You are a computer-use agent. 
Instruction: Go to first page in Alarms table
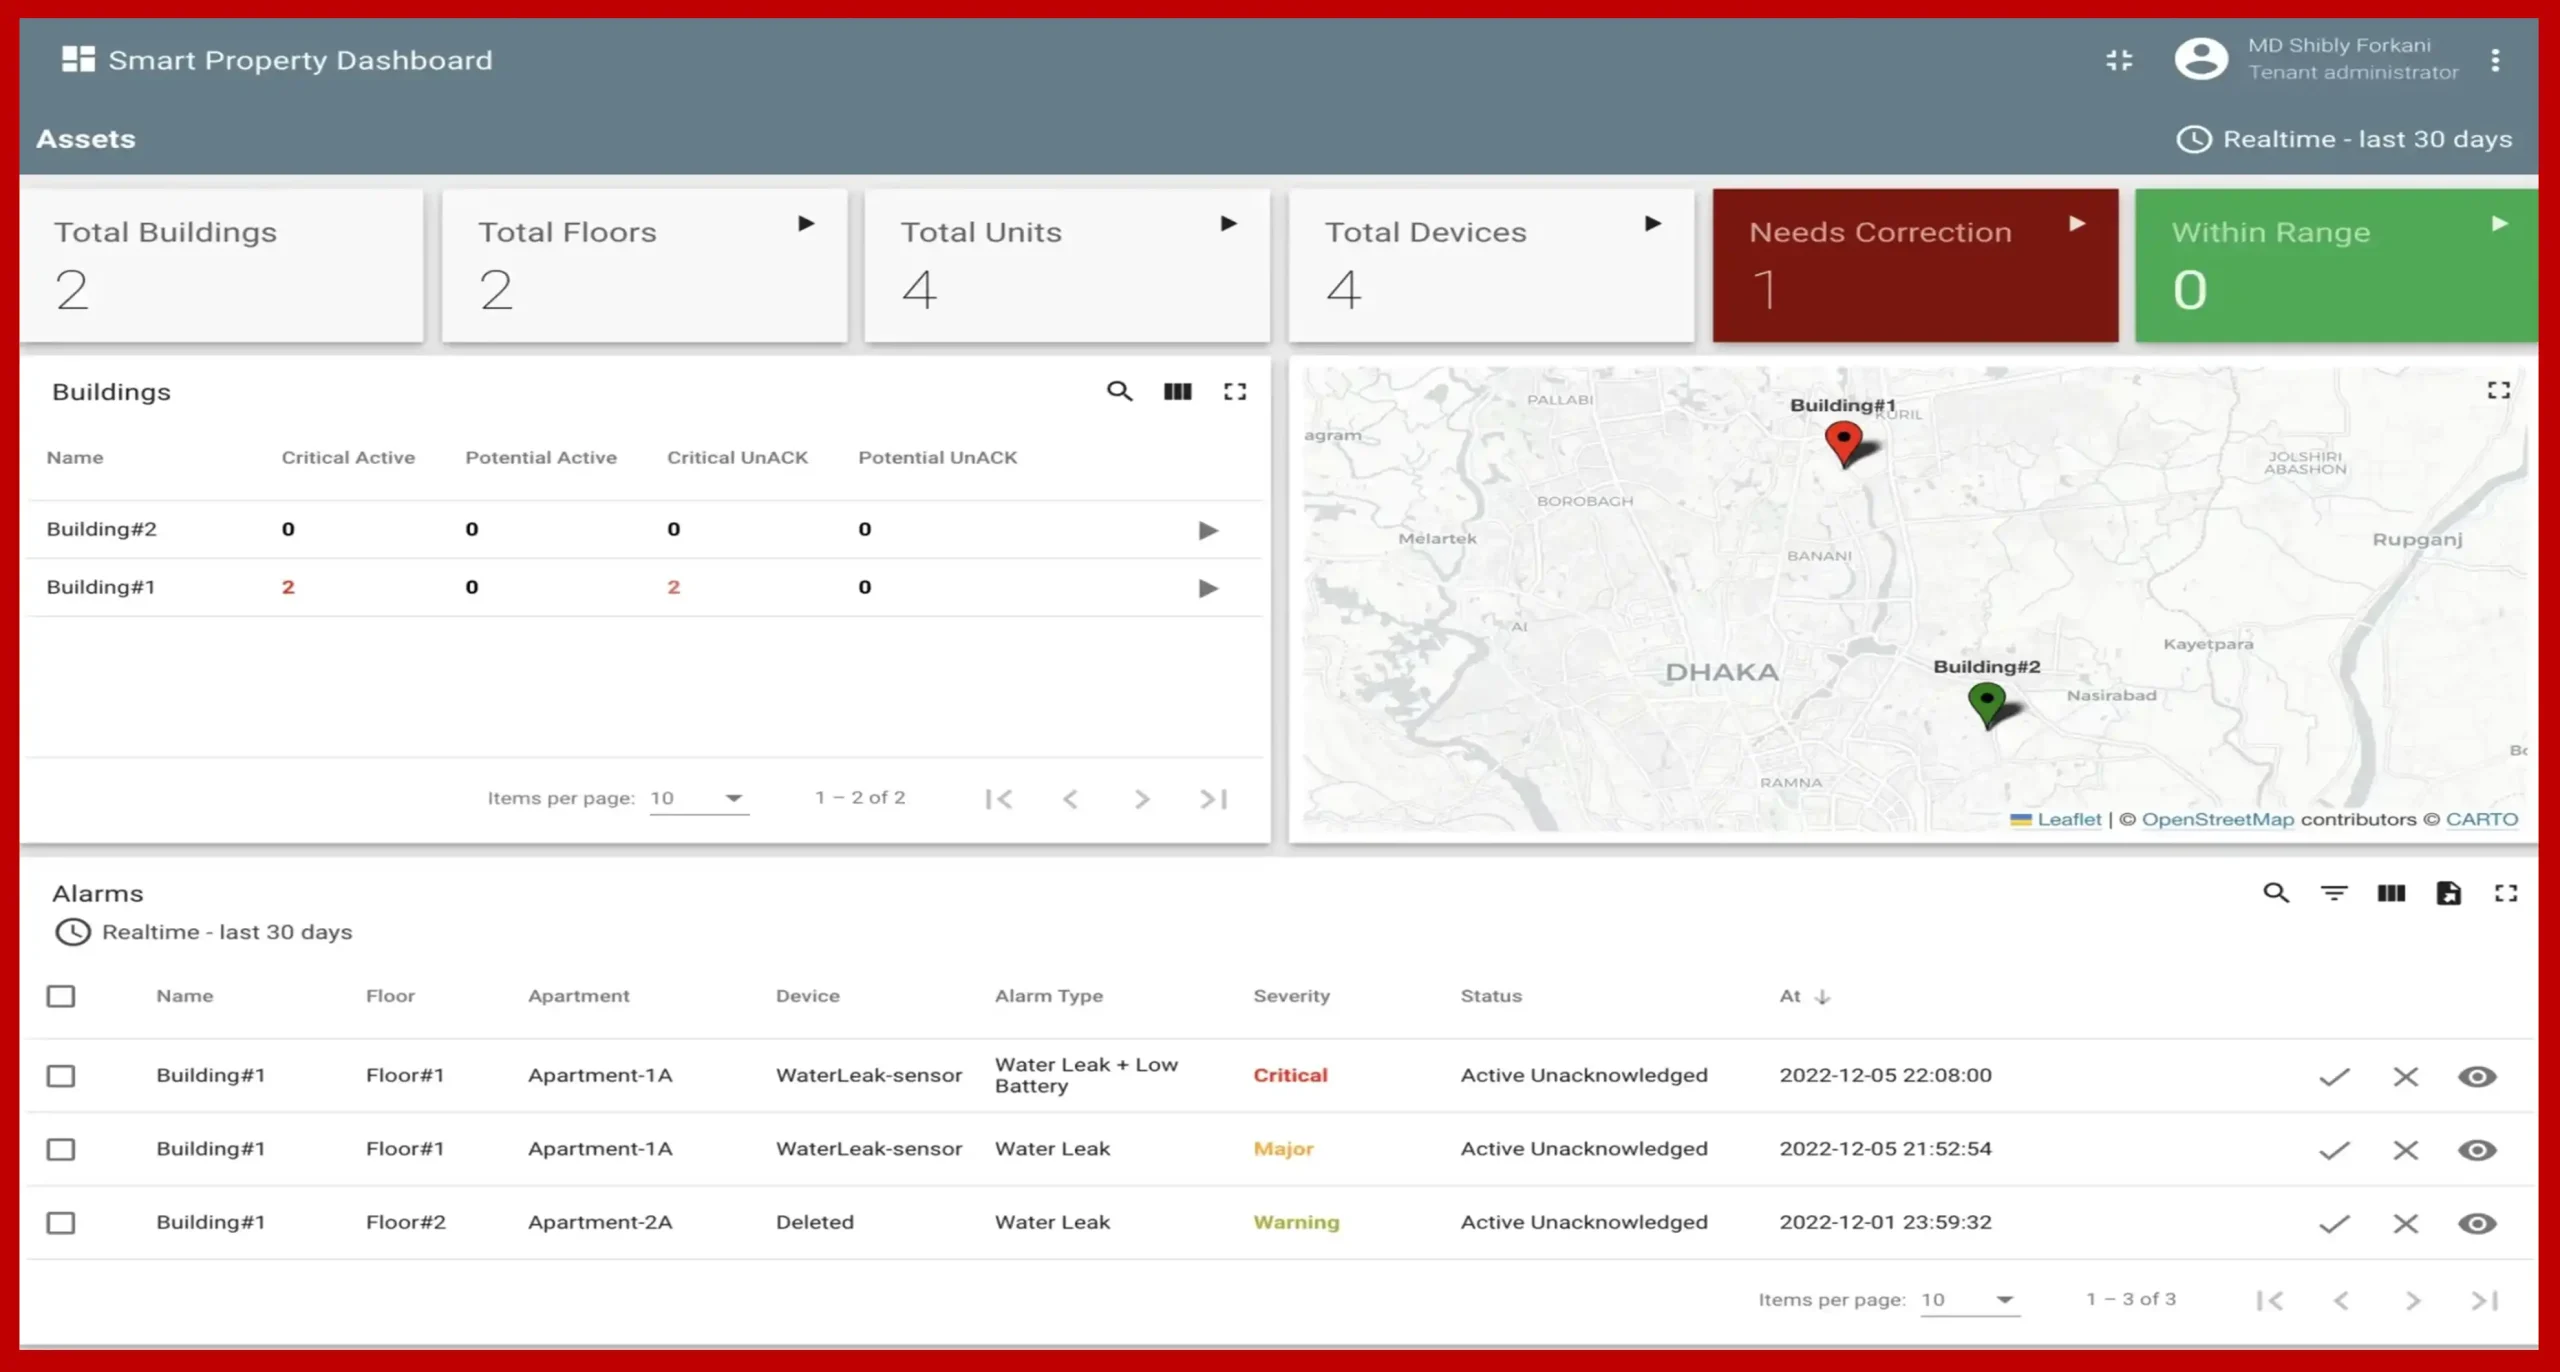coord(2270,1300)
